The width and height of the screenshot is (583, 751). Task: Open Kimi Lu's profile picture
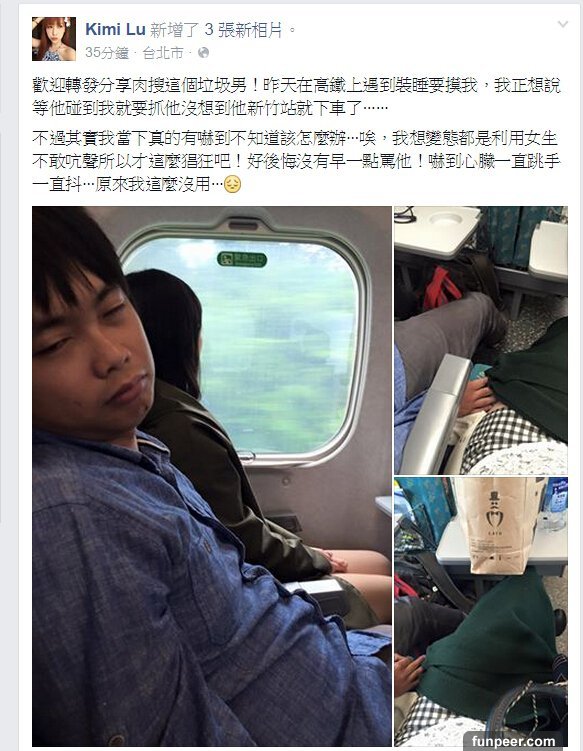[54, 39]
